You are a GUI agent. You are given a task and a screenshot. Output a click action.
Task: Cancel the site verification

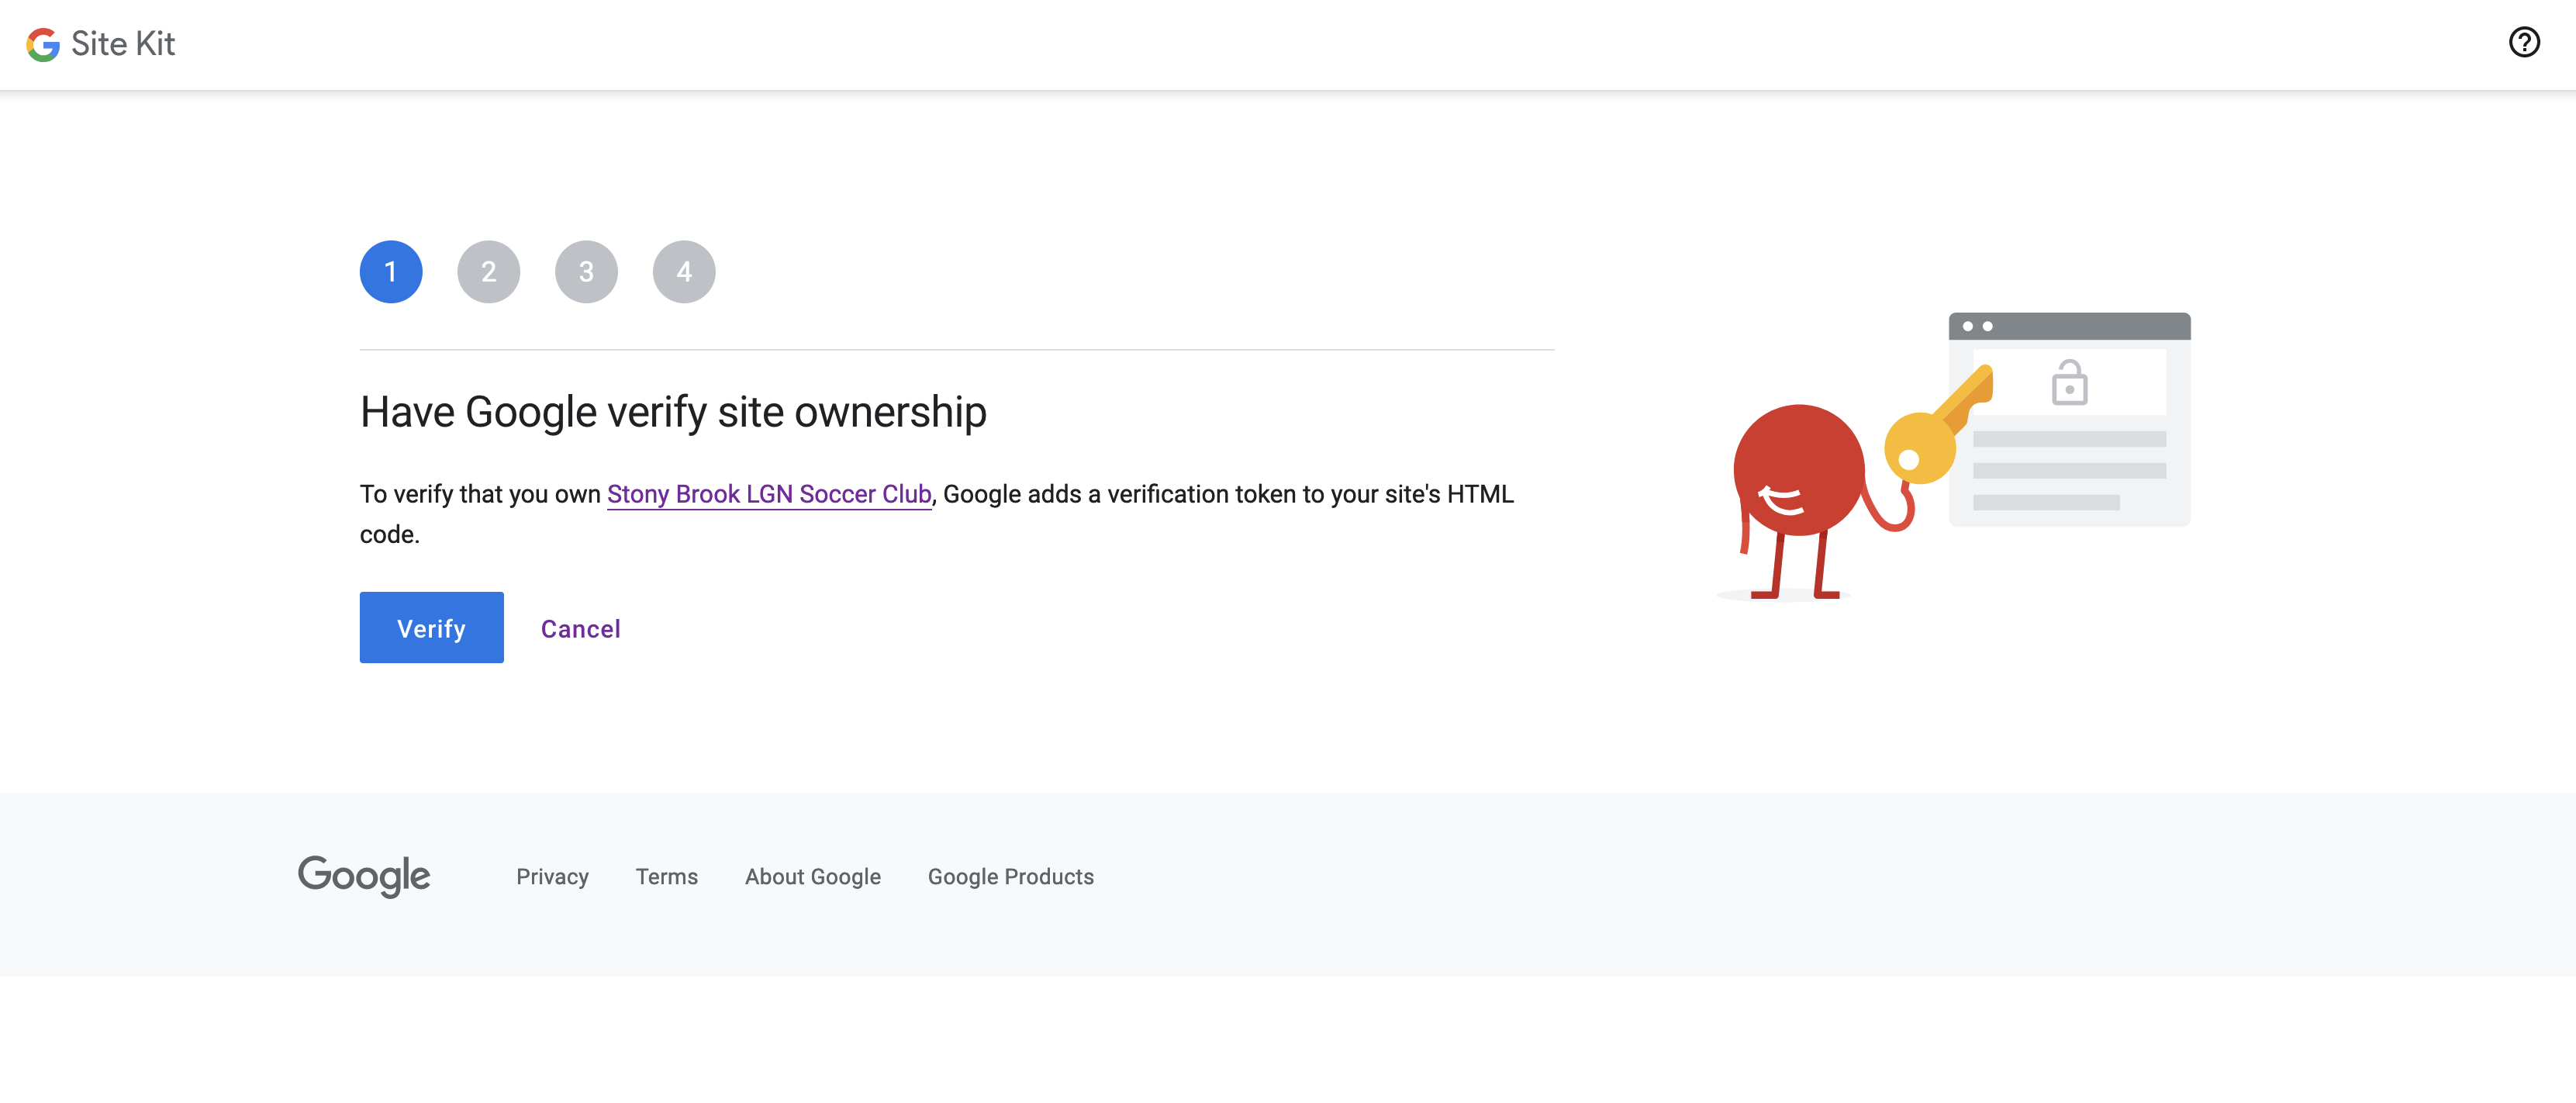pos(581,629)
